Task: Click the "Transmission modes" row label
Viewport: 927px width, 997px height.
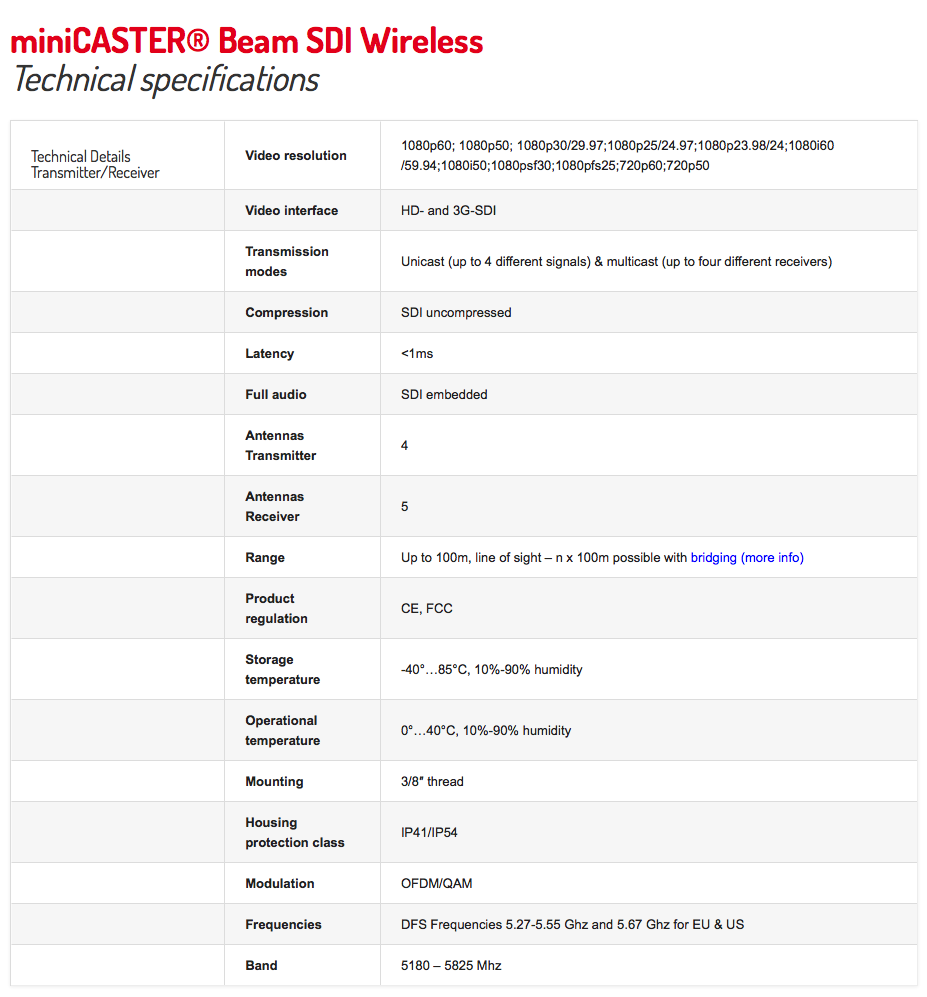Action: 287,262
